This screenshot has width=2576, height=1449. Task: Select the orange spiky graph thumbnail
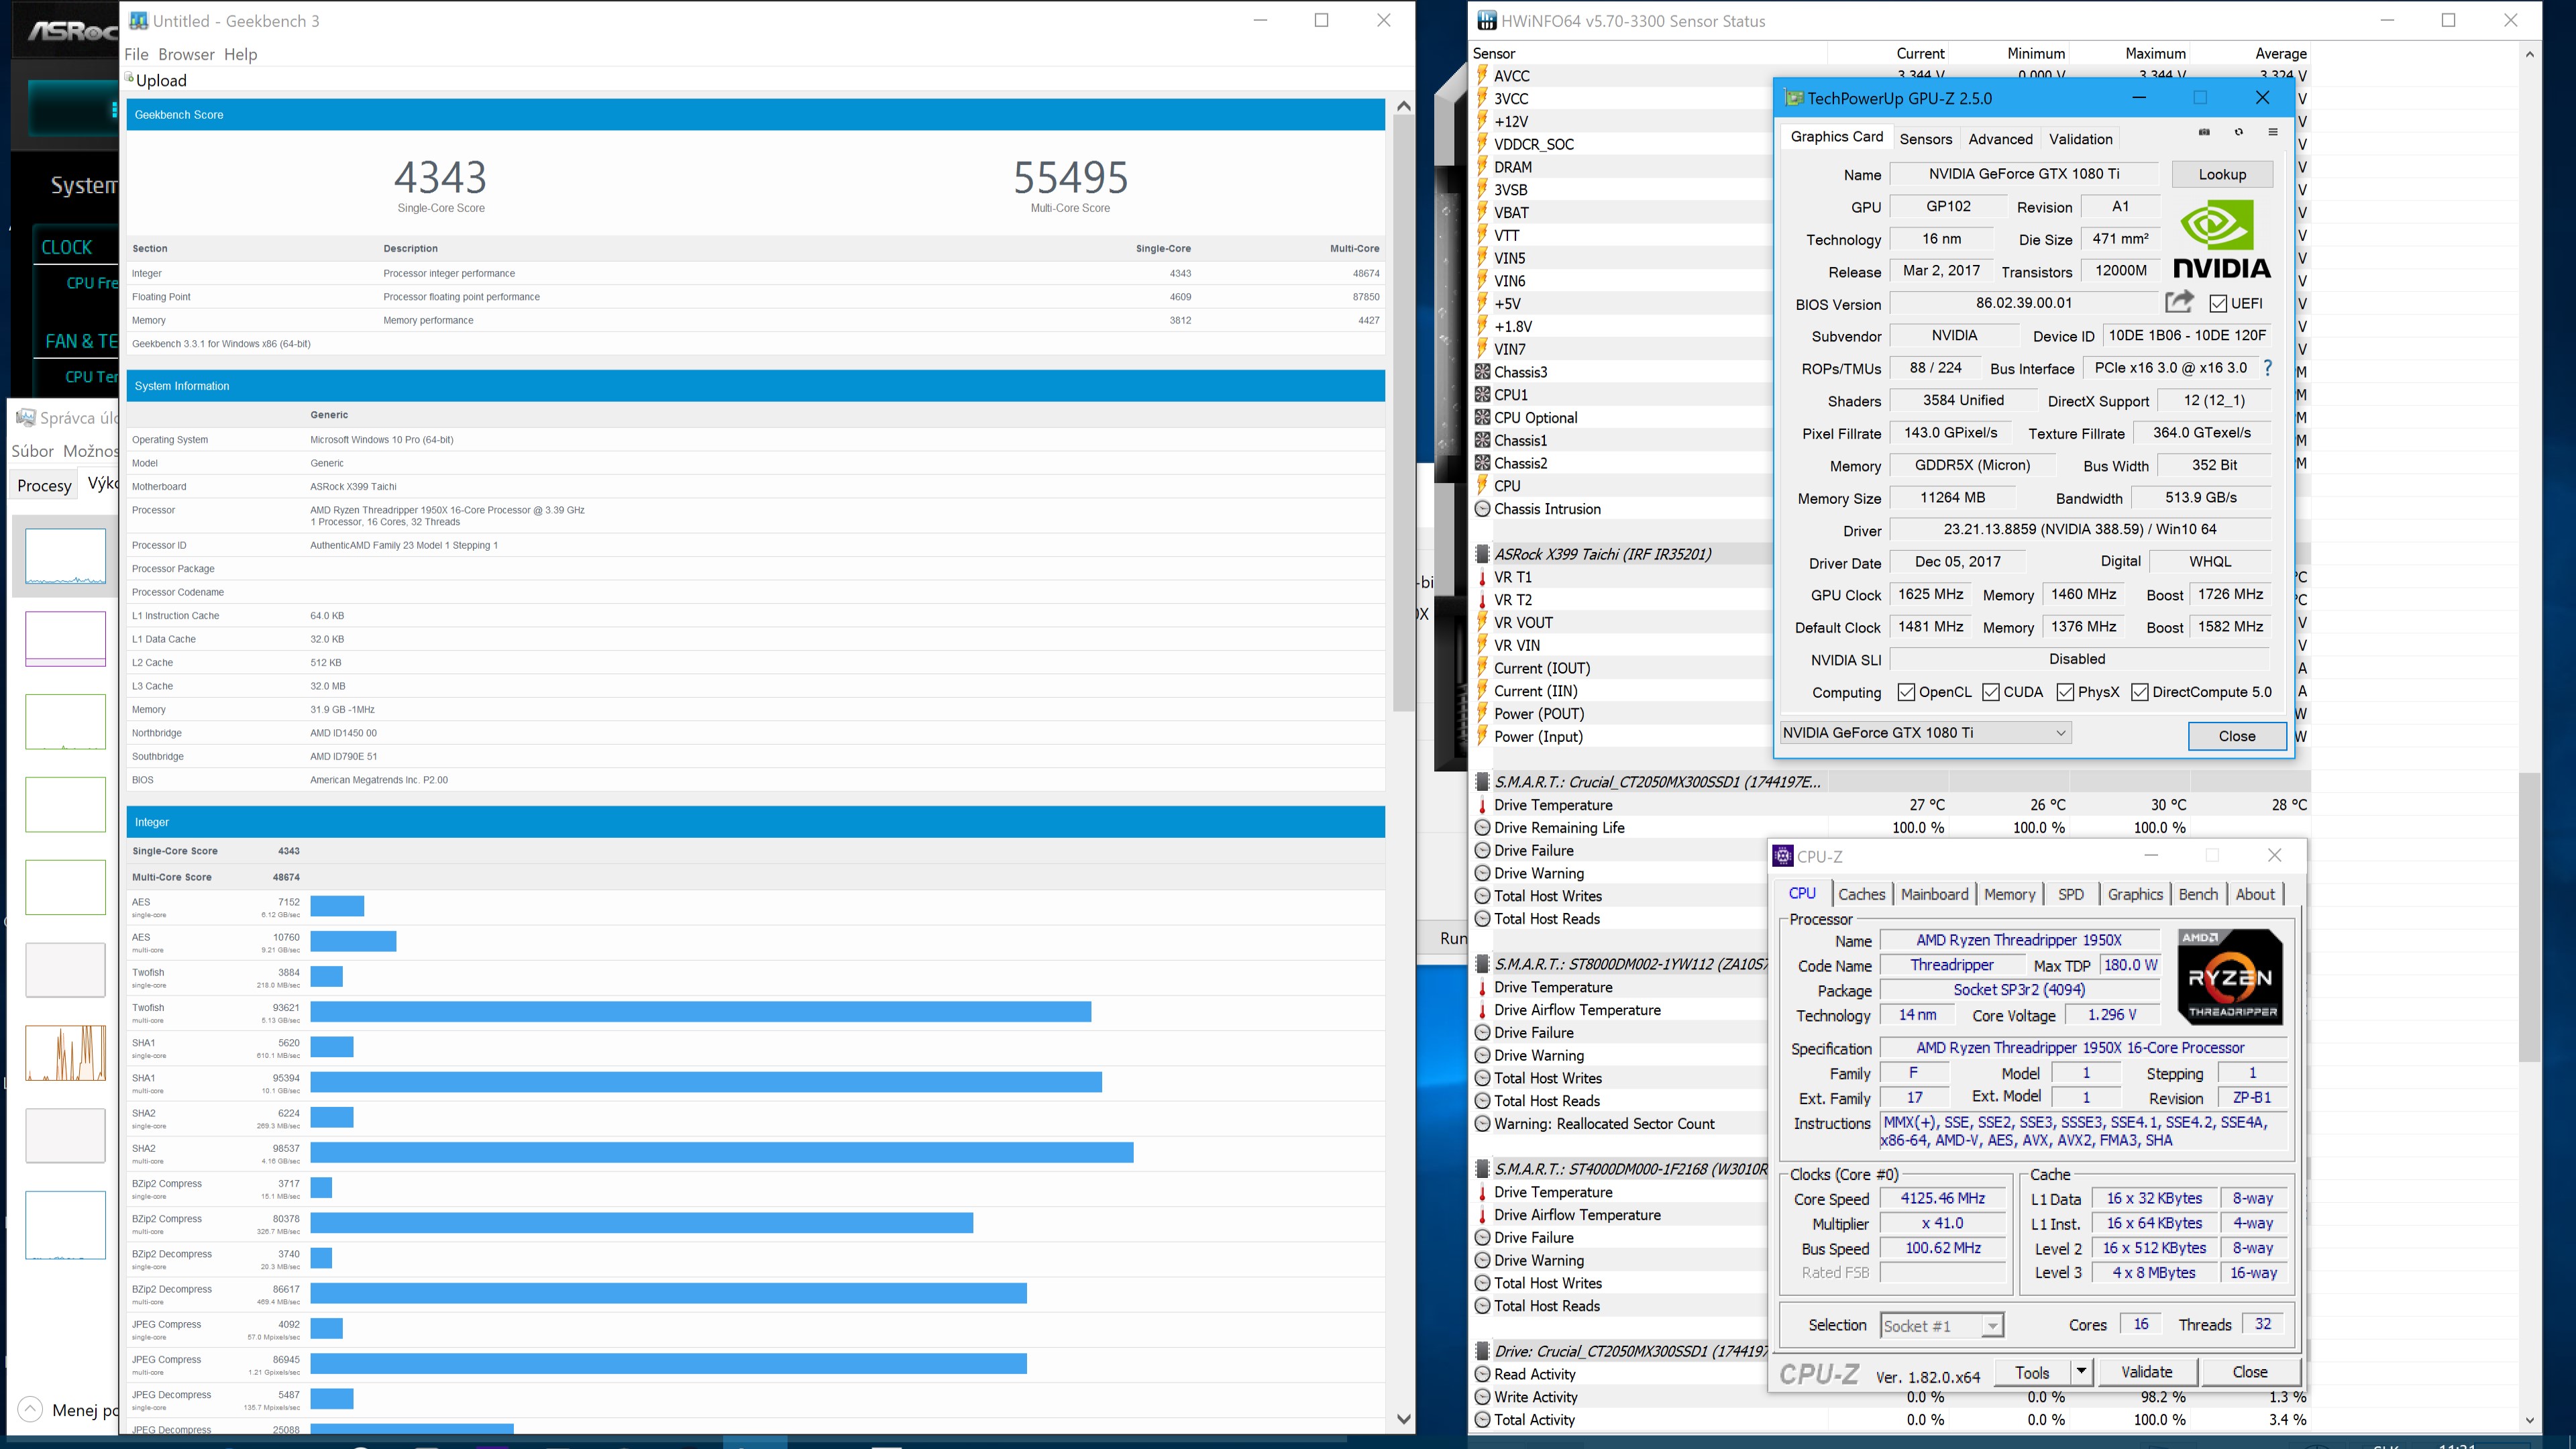click(65, 1052)
